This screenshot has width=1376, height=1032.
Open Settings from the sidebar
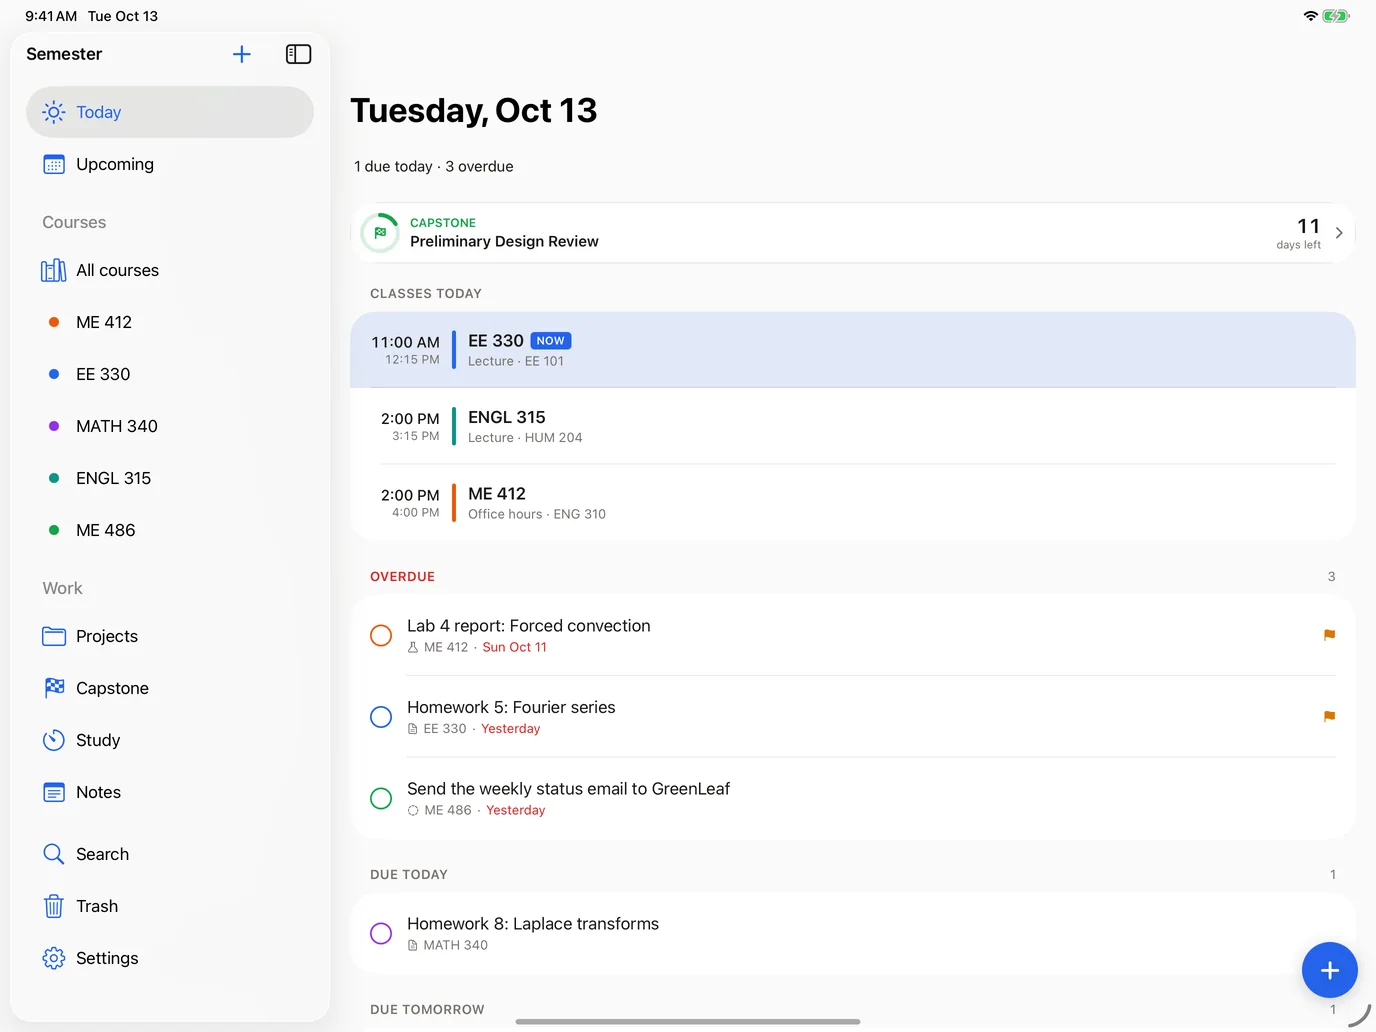click(x=170, y=958)
